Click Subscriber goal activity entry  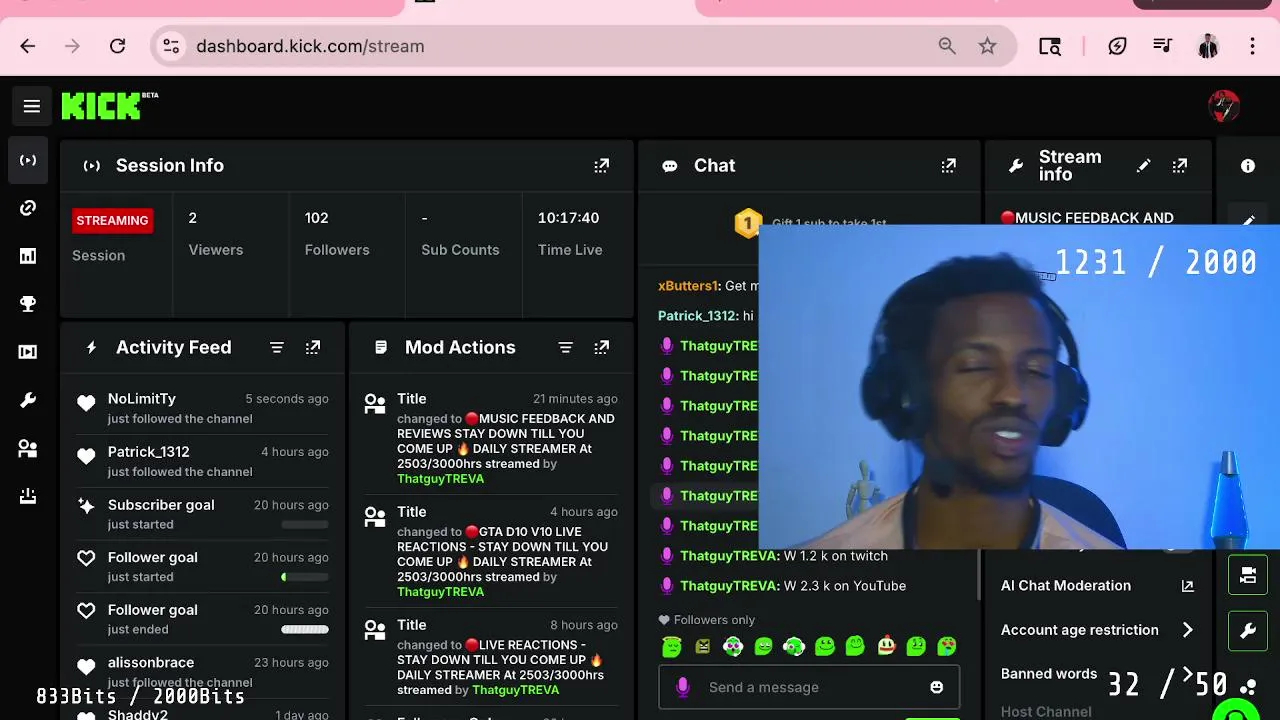point(203,514)
